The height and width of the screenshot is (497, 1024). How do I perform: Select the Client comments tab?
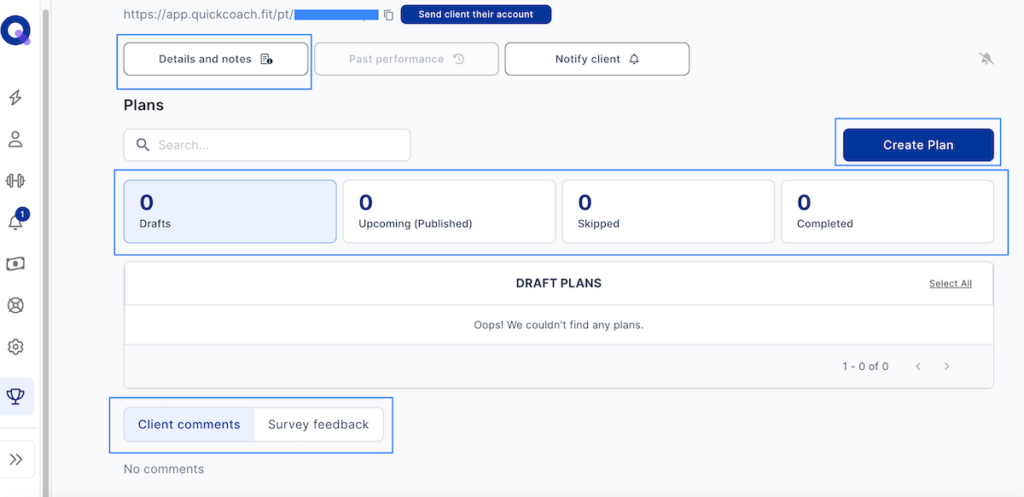(189, 424)
